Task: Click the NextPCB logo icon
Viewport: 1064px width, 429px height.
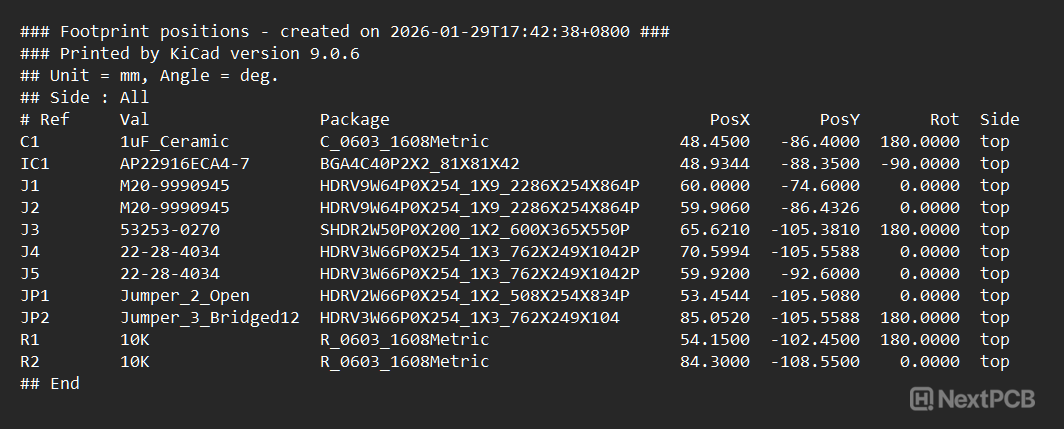Action: (922, 398)
